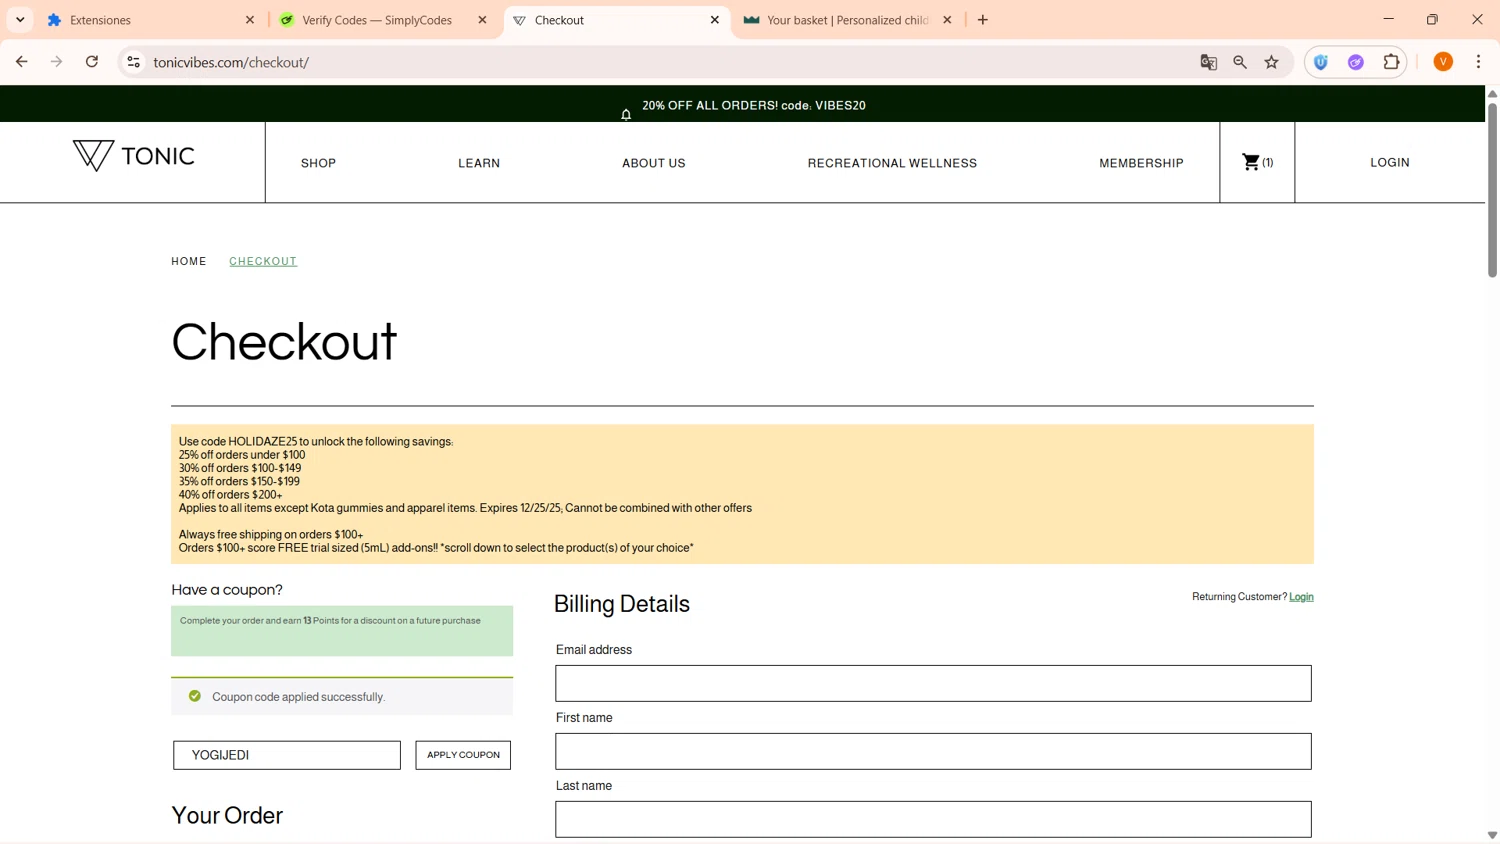Image resolution: width=1500 pixels, height=844 pixels.
Task: Open RECREATIONAL WELLNESS menu
Action: pos(892,163)
